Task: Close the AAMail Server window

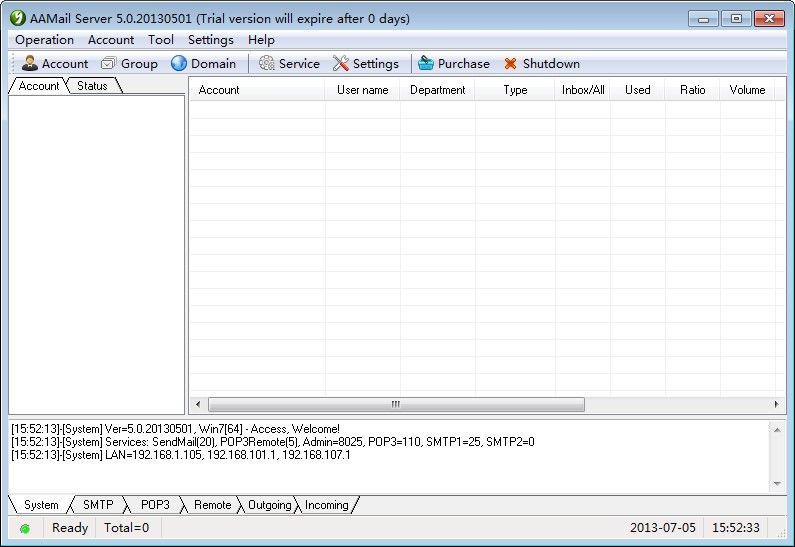Action: click(x=769, y=19)
